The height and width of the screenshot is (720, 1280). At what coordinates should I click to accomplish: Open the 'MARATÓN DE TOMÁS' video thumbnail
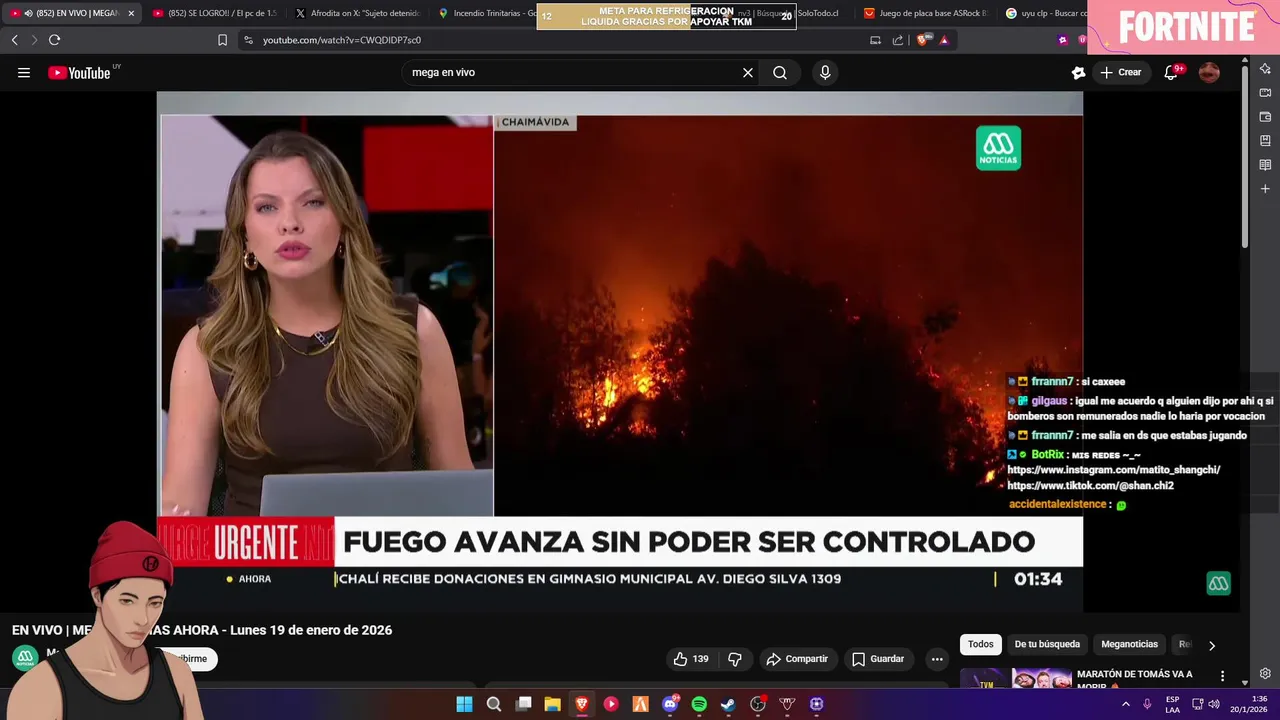click(x=1016, y=679)
